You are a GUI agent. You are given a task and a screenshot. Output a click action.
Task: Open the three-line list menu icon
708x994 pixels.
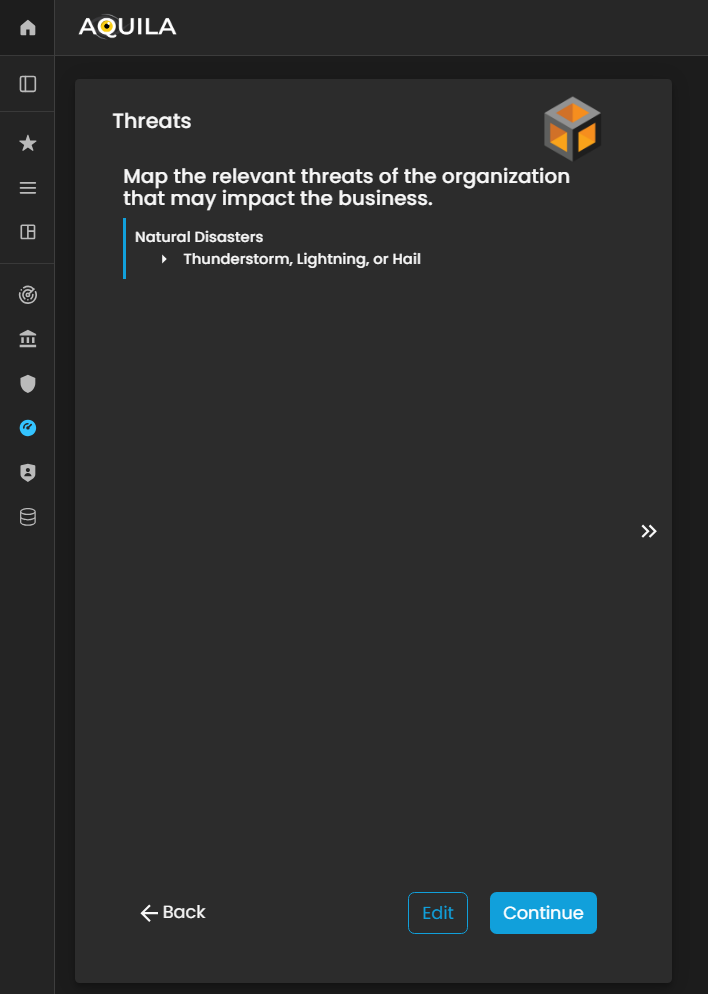(x=28, y=188)
